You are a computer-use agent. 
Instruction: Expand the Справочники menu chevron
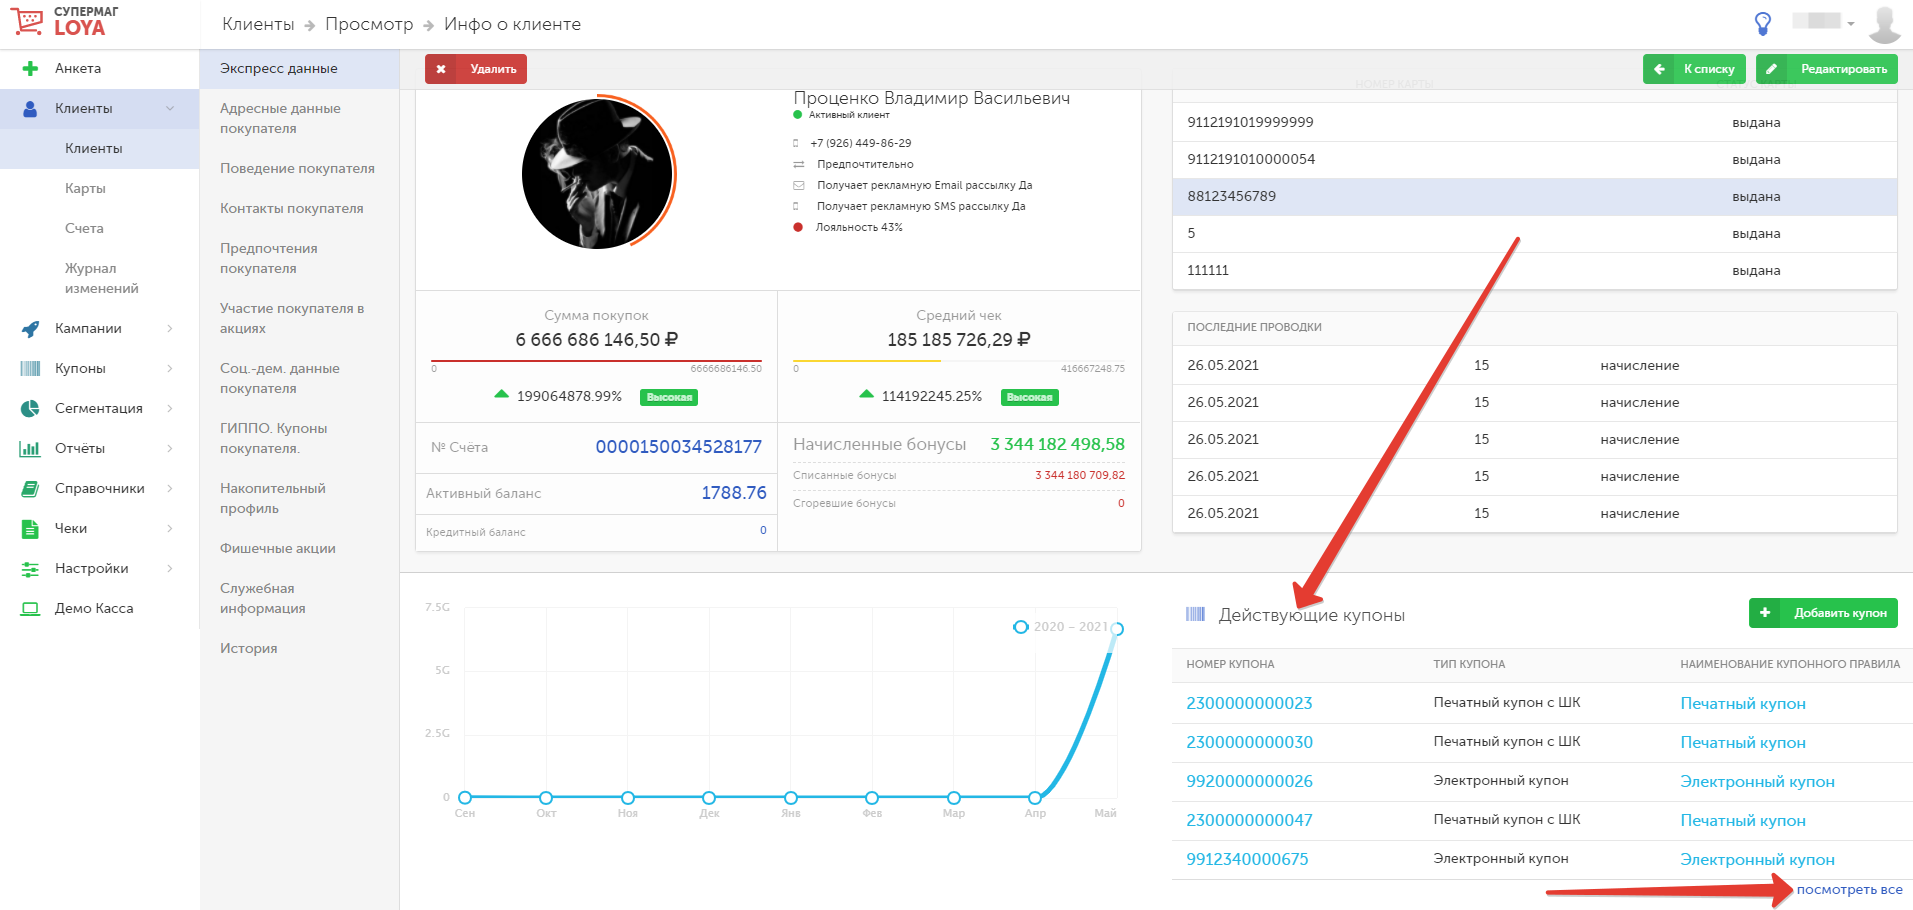(170, 489)
